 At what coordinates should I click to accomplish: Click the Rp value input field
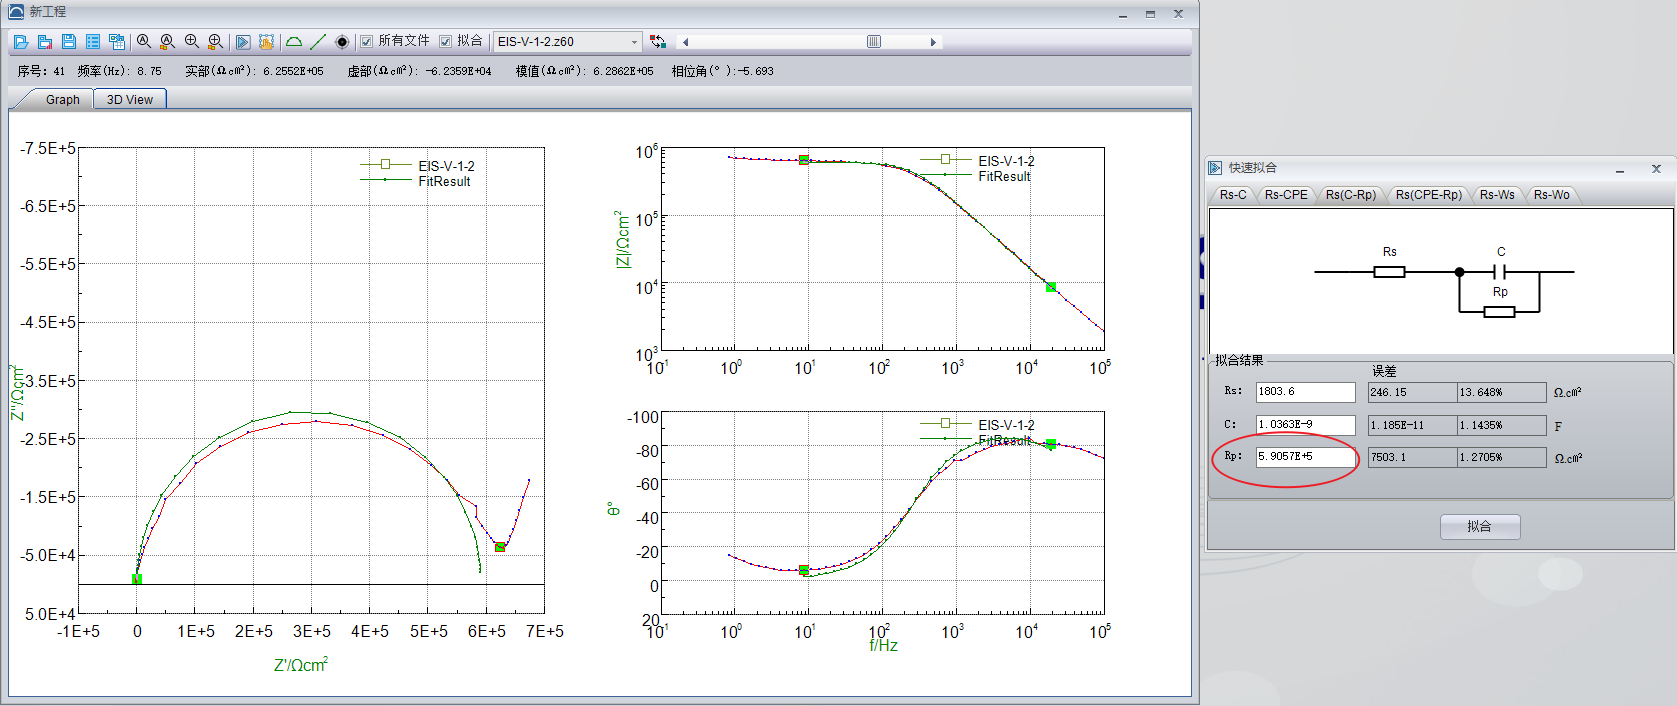tap(1306, 457)
